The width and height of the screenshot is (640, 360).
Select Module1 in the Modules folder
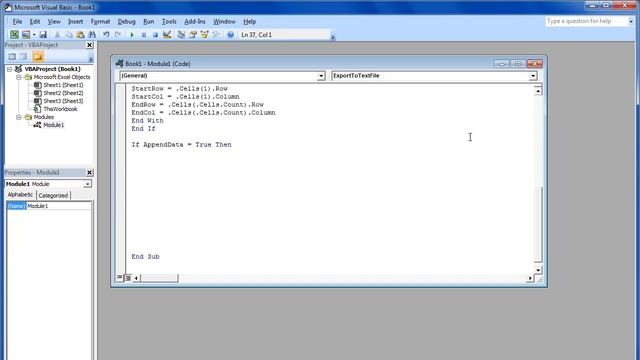(x=53, y=125)
